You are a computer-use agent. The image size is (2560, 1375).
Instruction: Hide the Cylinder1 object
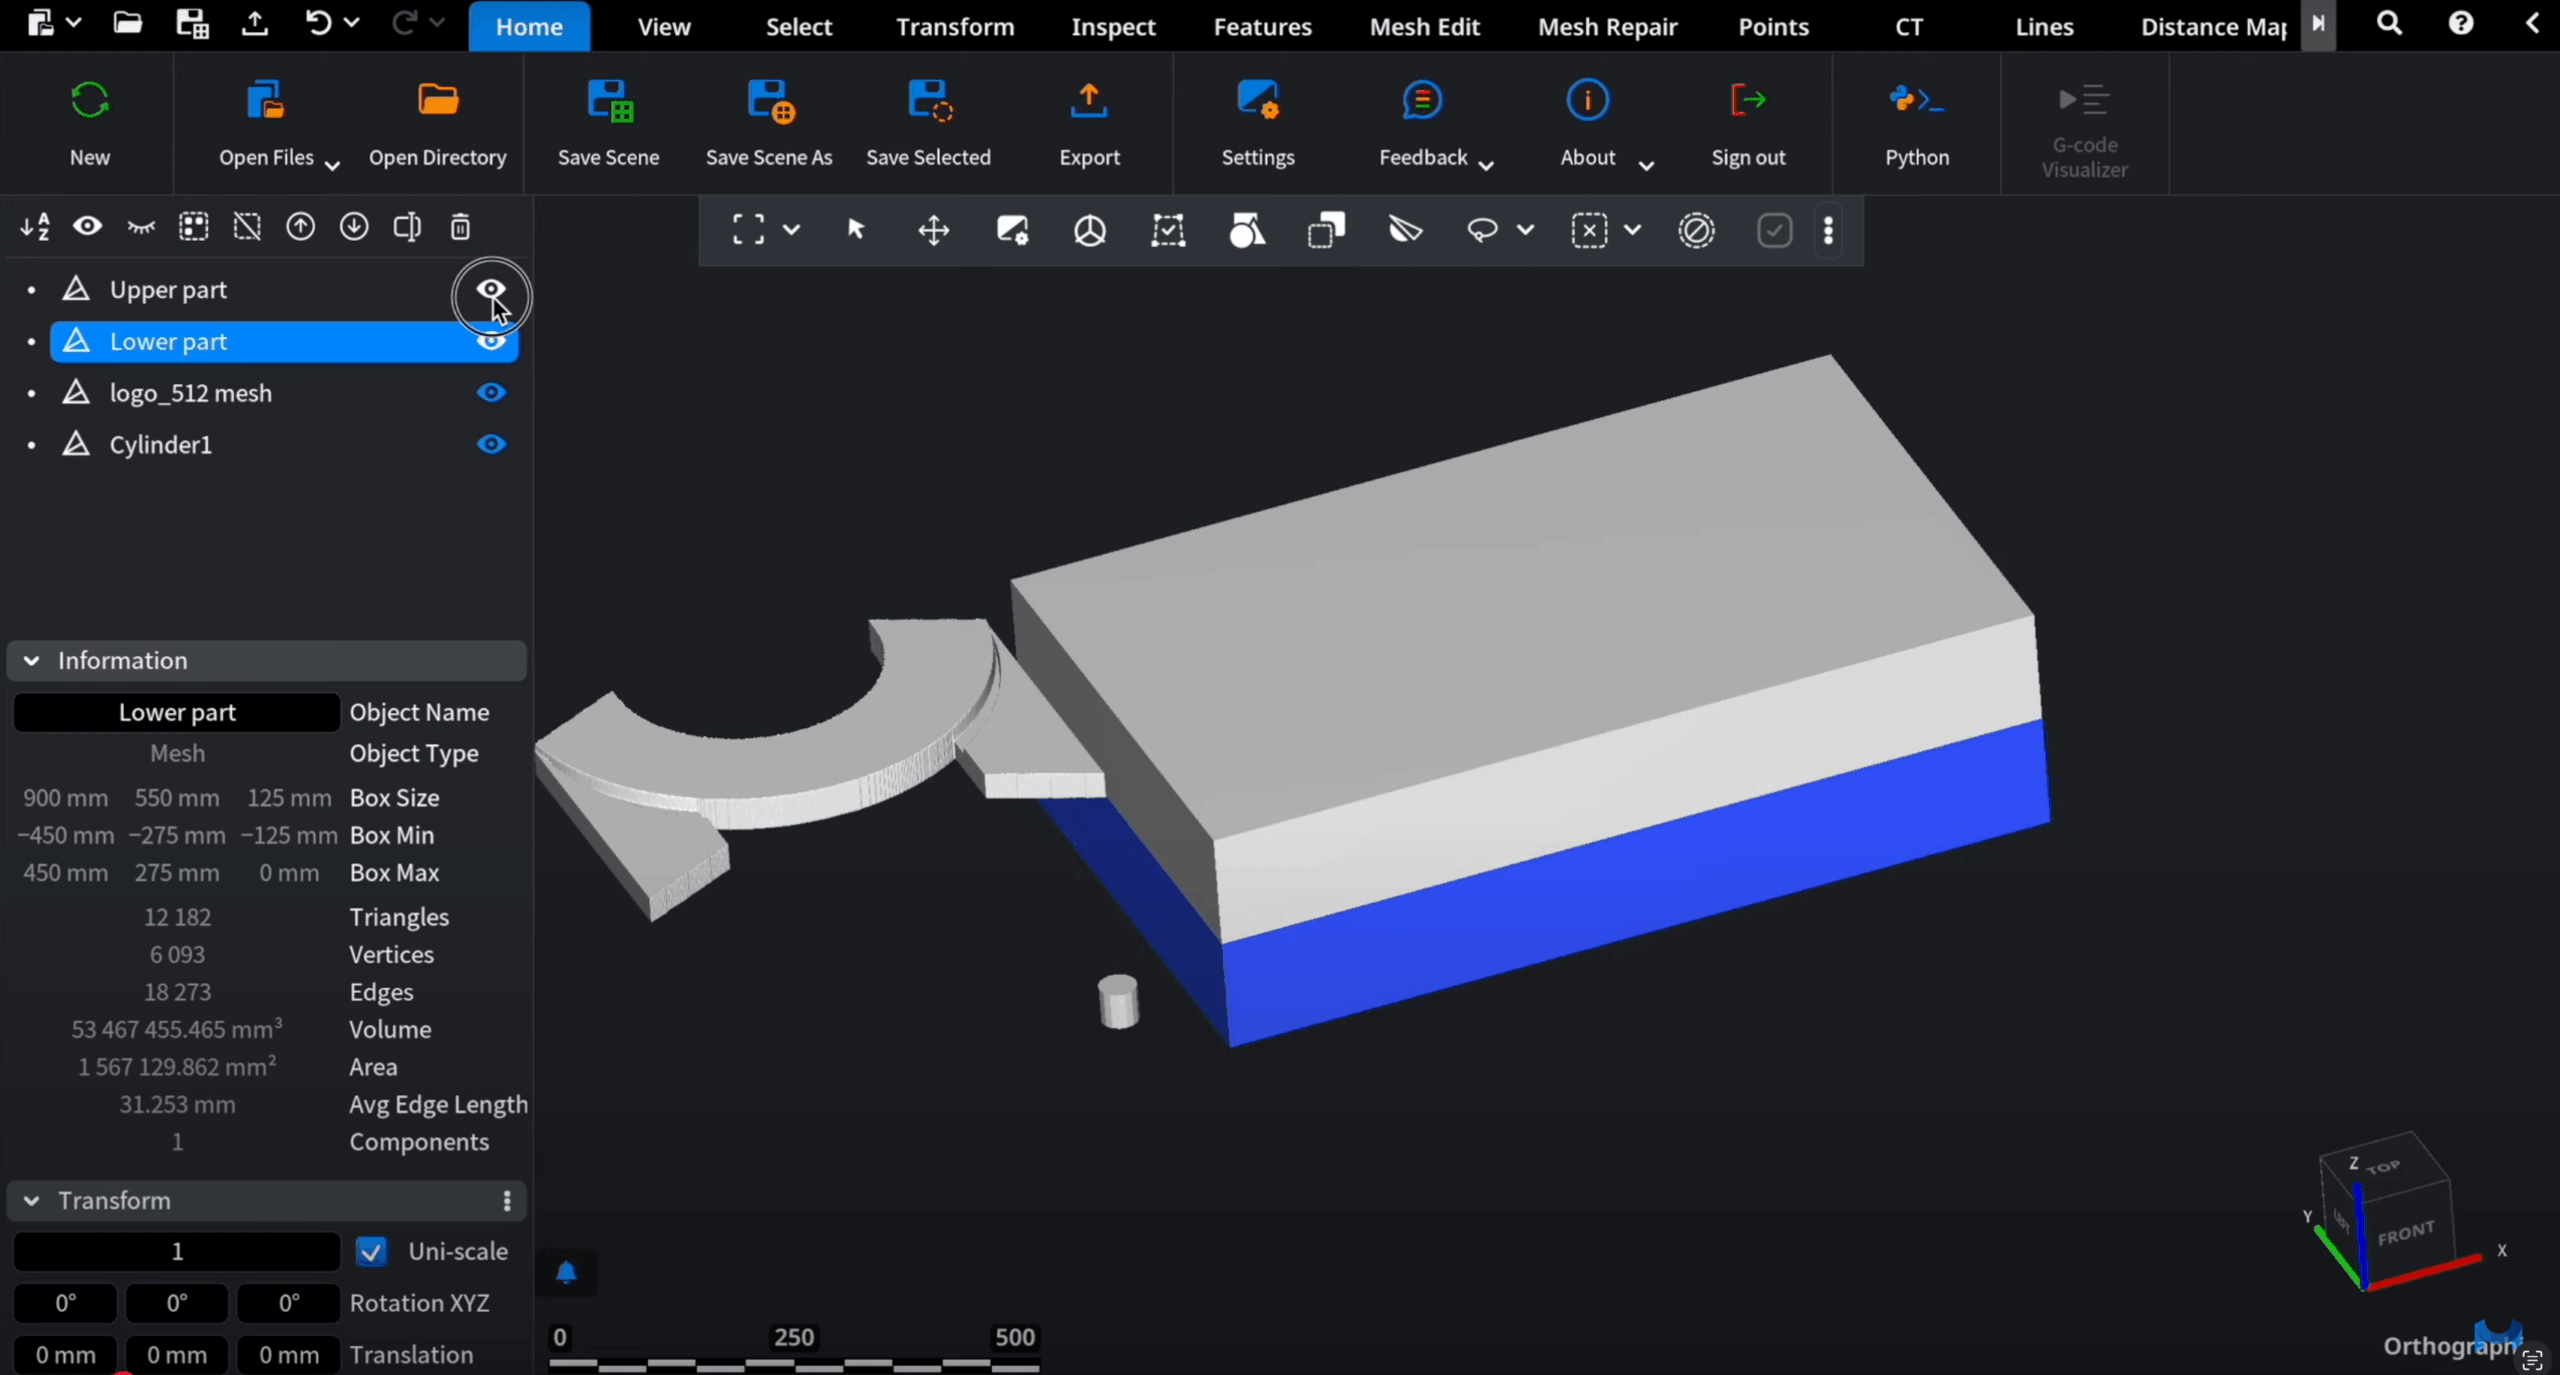pos(491,444)
